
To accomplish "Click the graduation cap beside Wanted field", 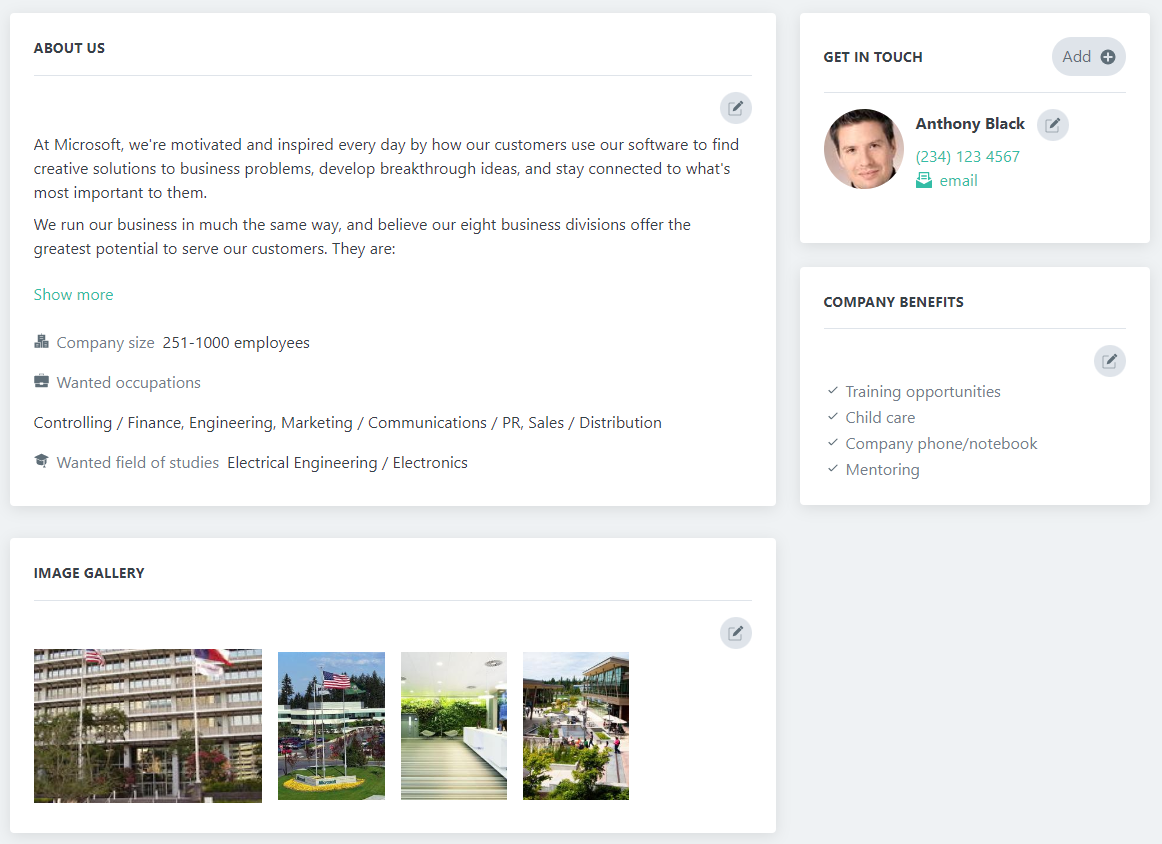I will point(41,461).
